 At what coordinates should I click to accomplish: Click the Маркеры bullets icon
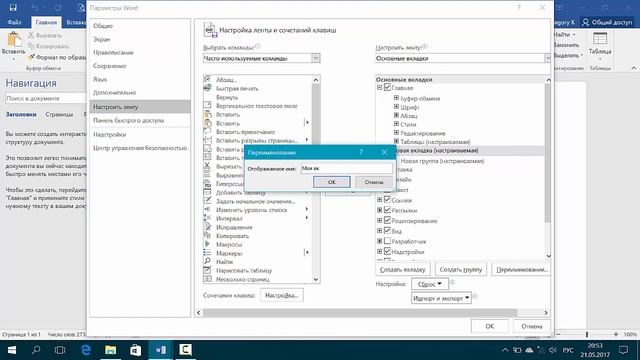207,253
